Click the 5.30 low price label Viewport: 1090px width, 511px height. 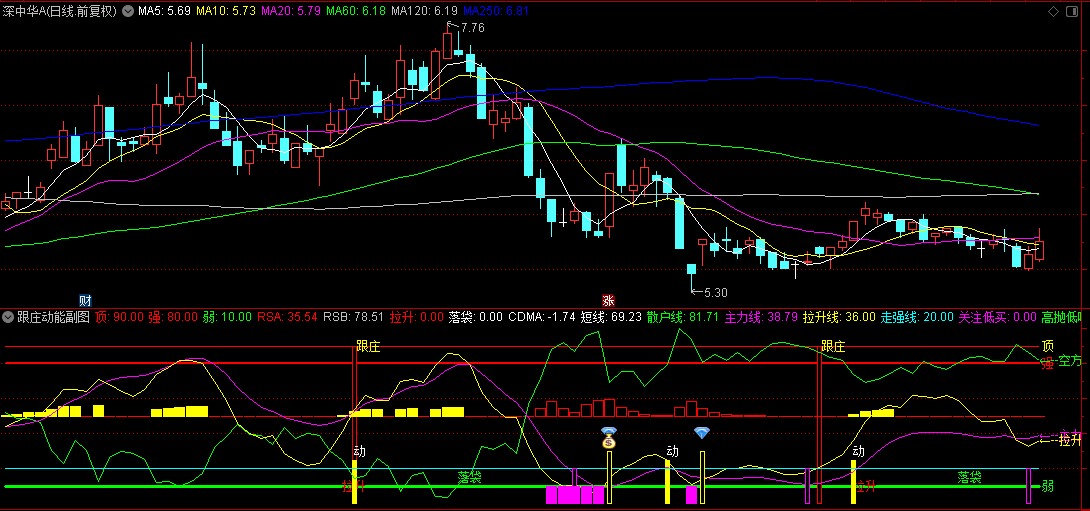point(715,293)
